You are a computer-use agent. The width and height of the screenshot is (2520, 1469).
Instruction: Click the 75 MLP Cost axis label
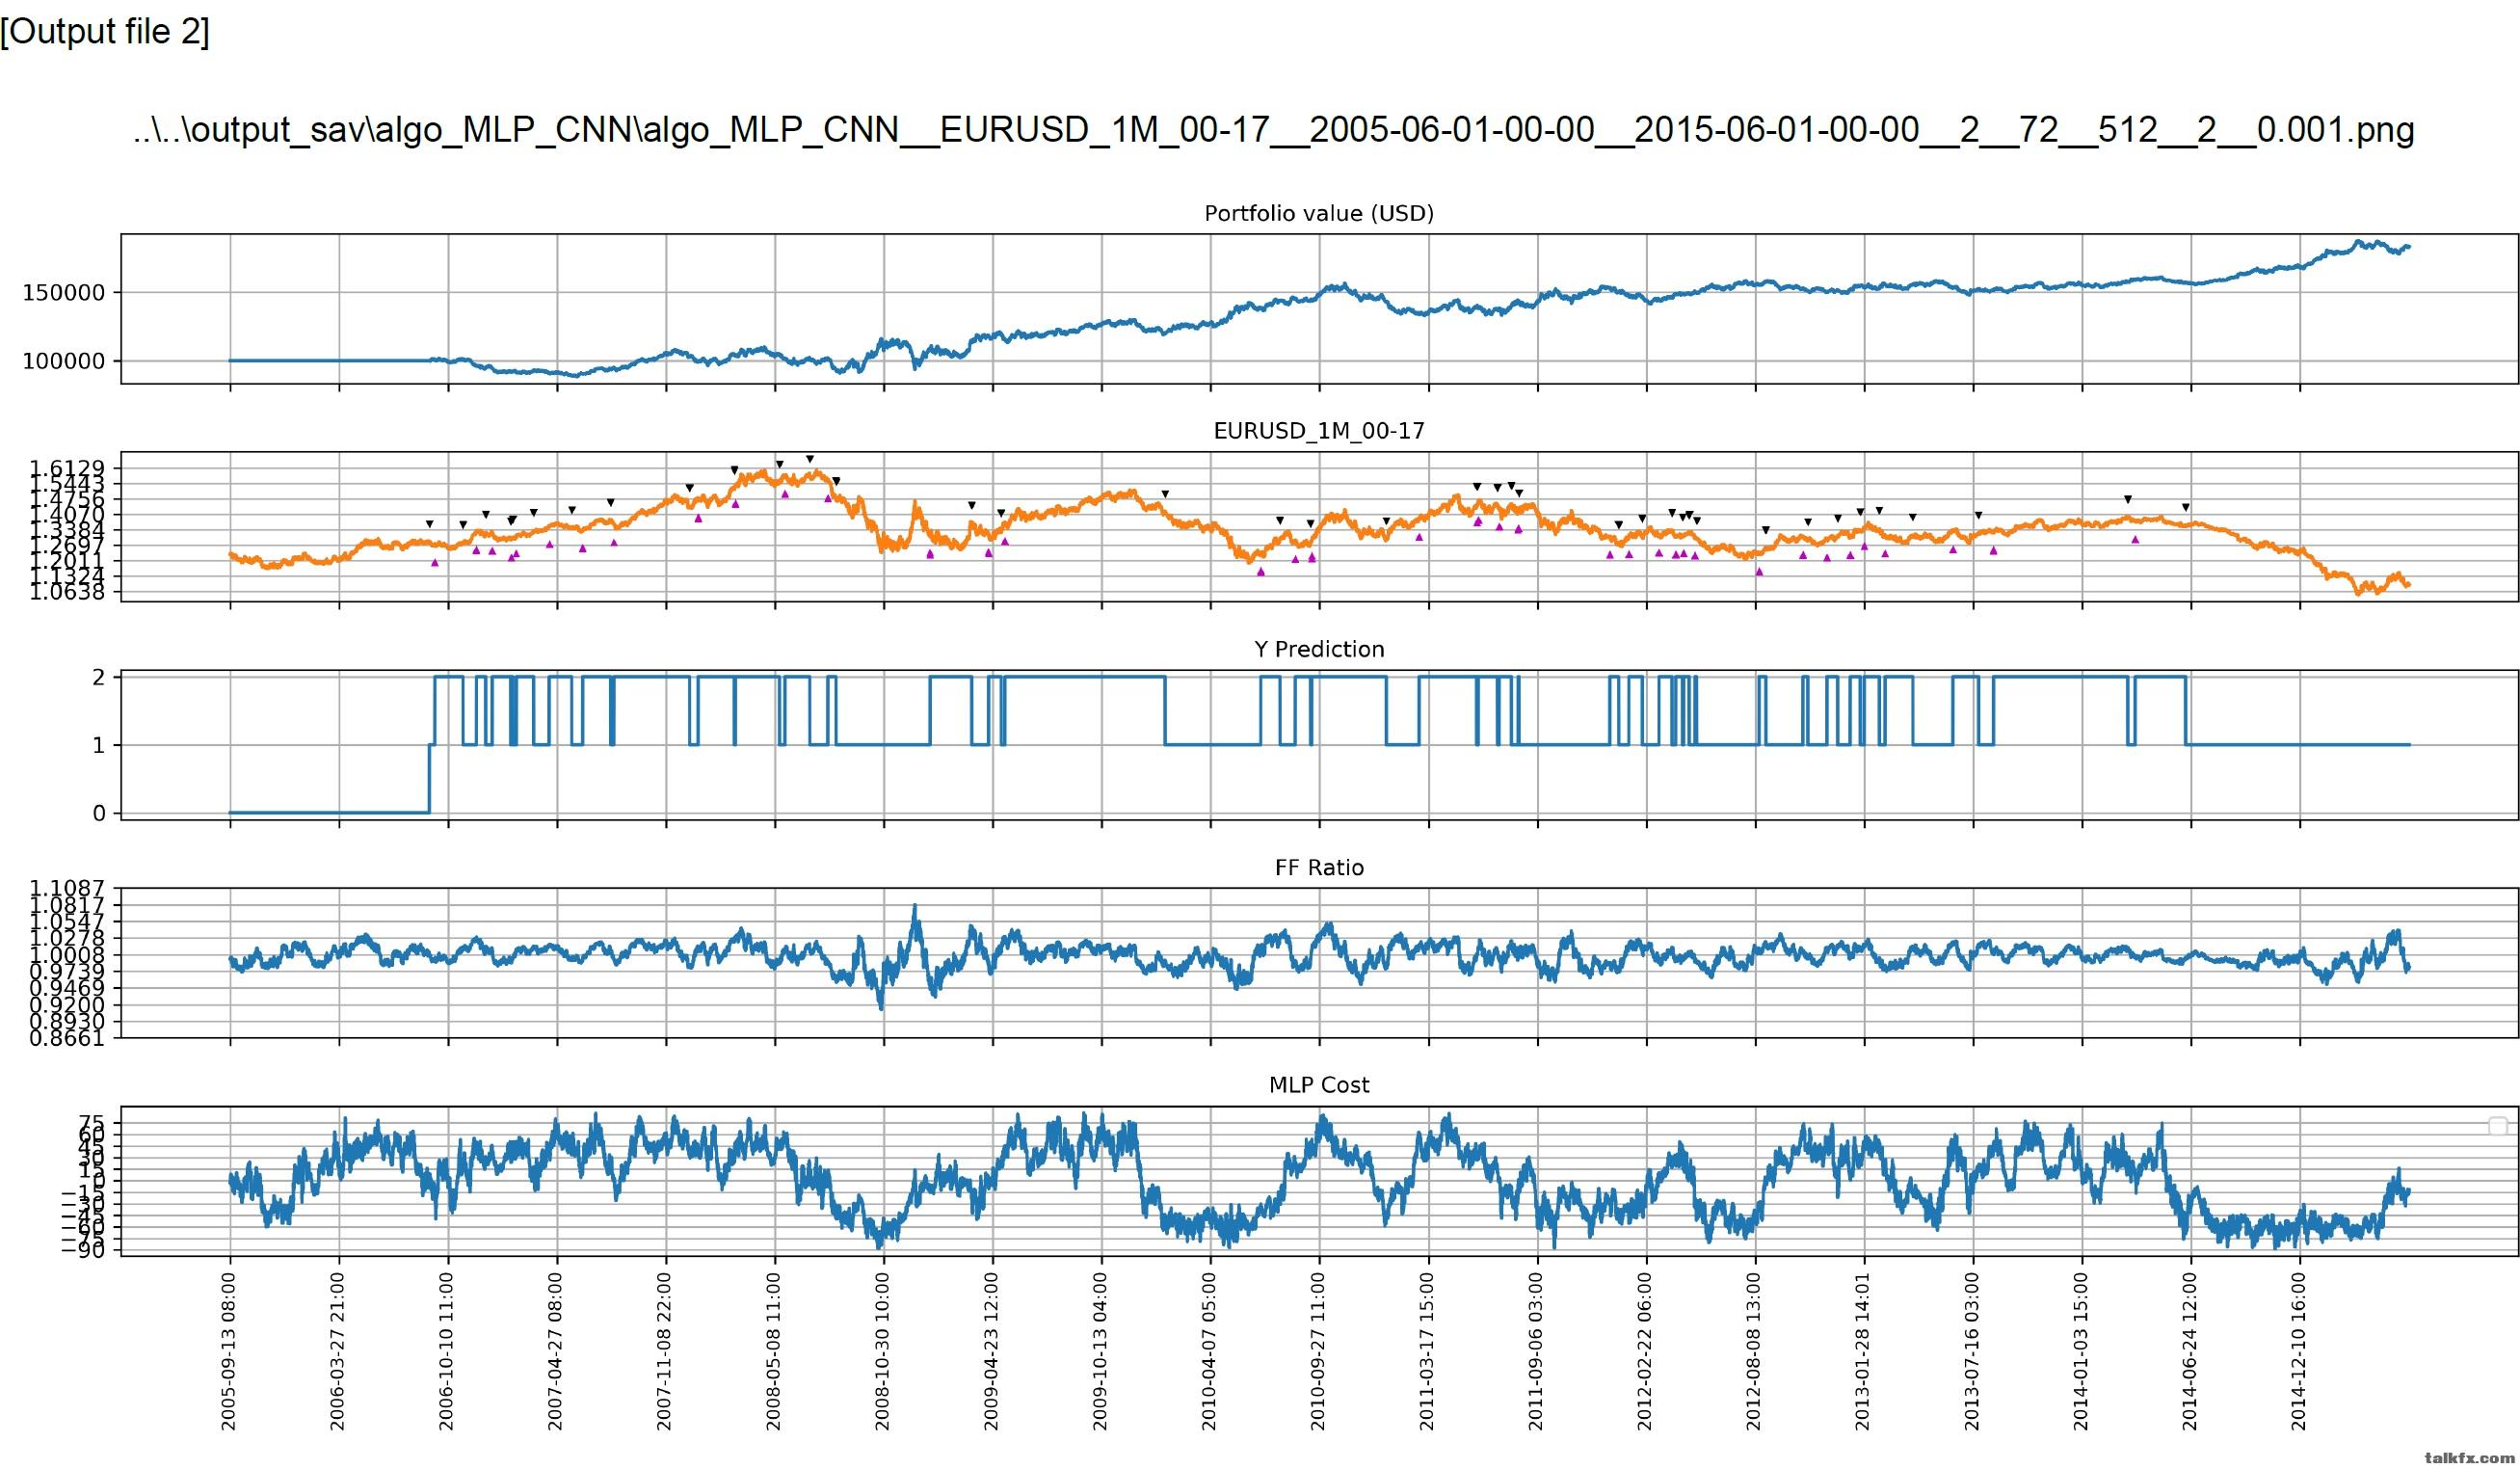92,1124
